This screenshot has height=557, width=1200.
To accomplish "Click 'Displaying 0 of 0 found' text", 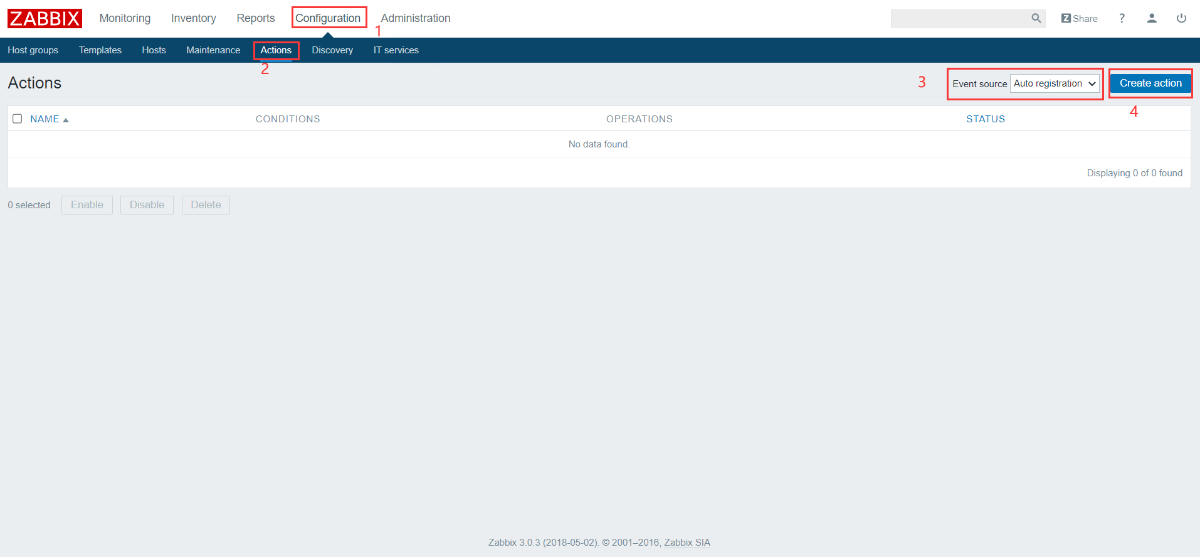I will coord(1135,173).
